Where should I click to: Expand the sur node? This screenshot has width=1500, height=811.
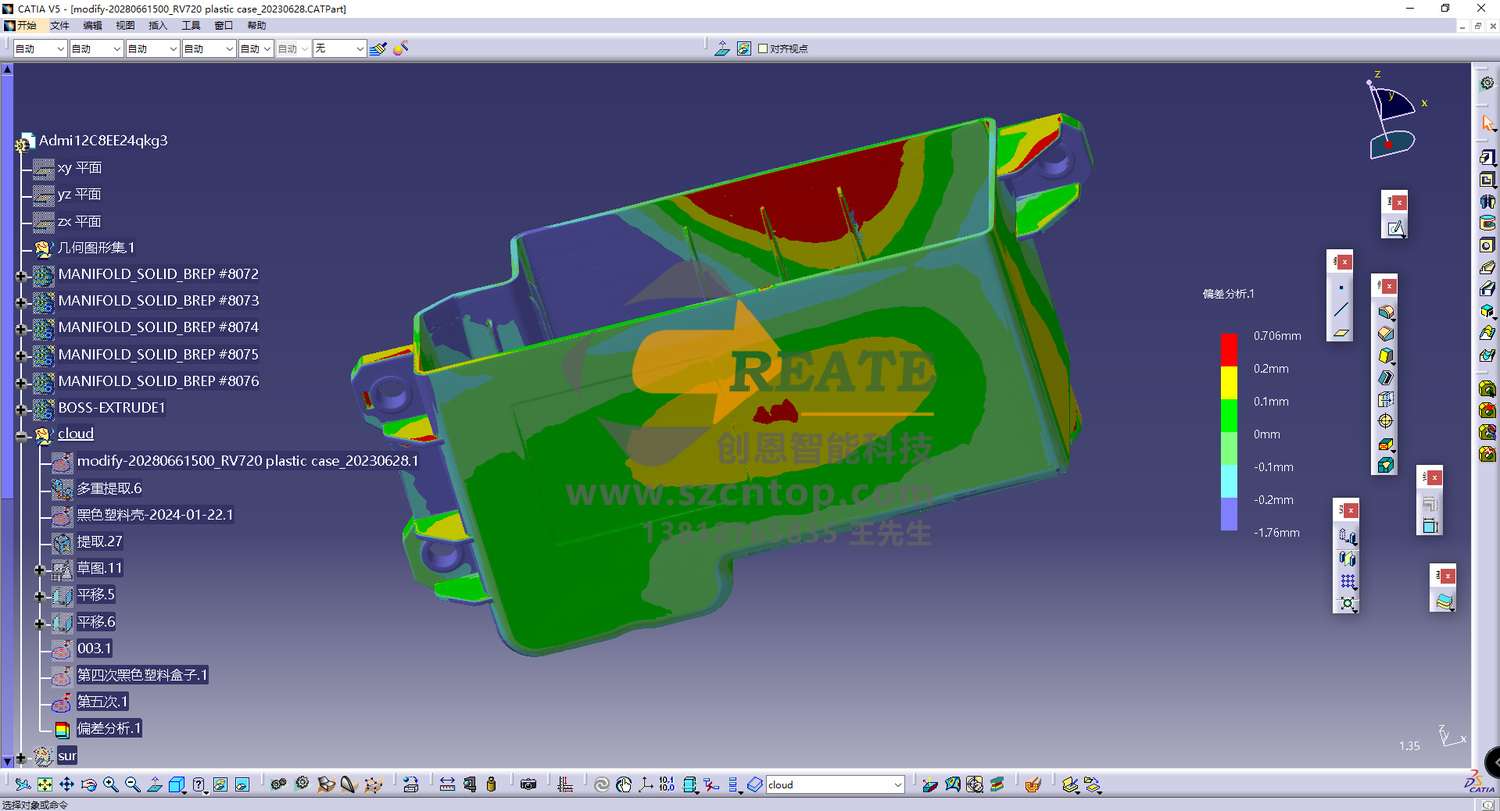point(21,756)
